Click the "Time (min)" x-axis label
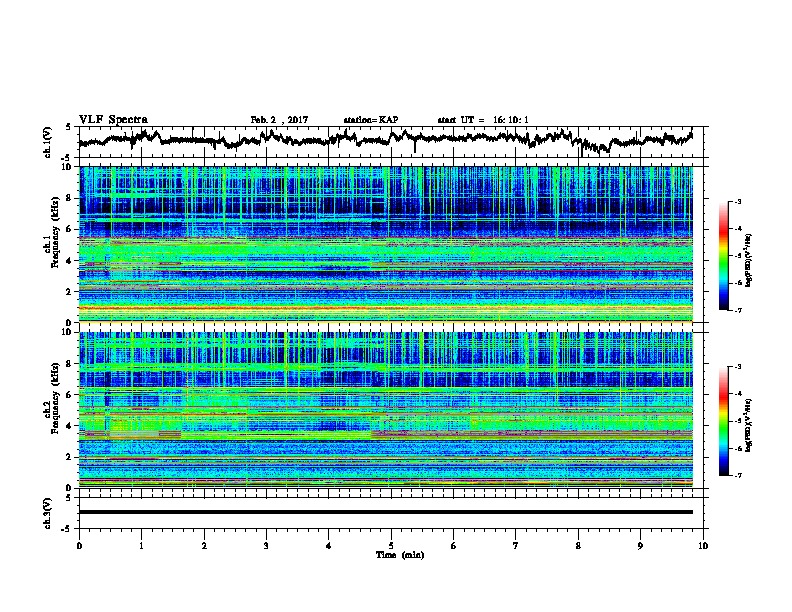The height and width of the screenshot is (612, 792). 400,555
